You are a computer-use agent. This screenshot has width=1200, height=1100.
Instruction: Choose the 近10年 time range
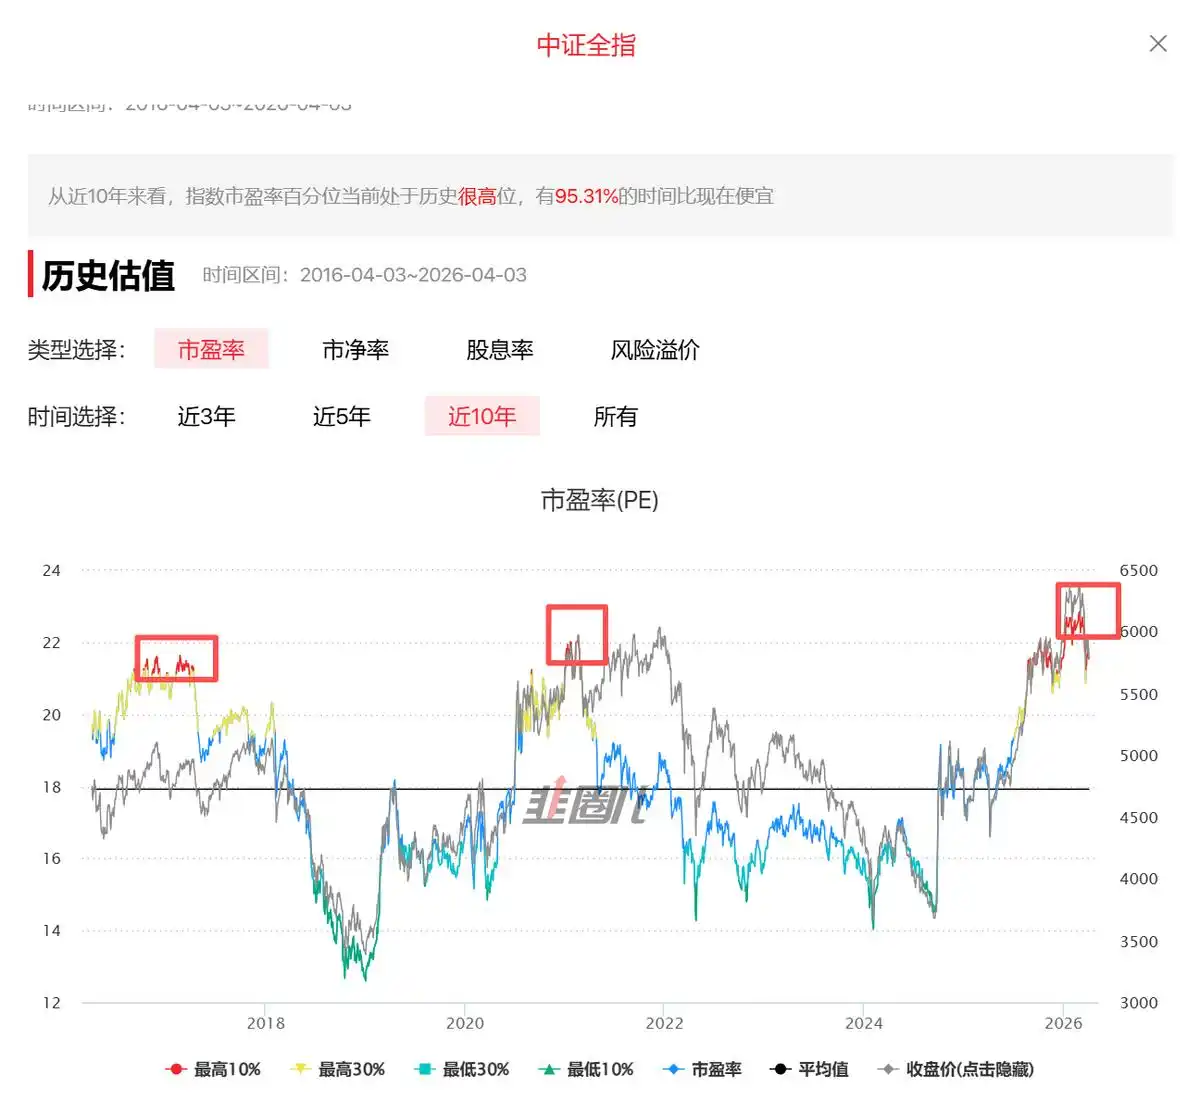coord(482,416)
